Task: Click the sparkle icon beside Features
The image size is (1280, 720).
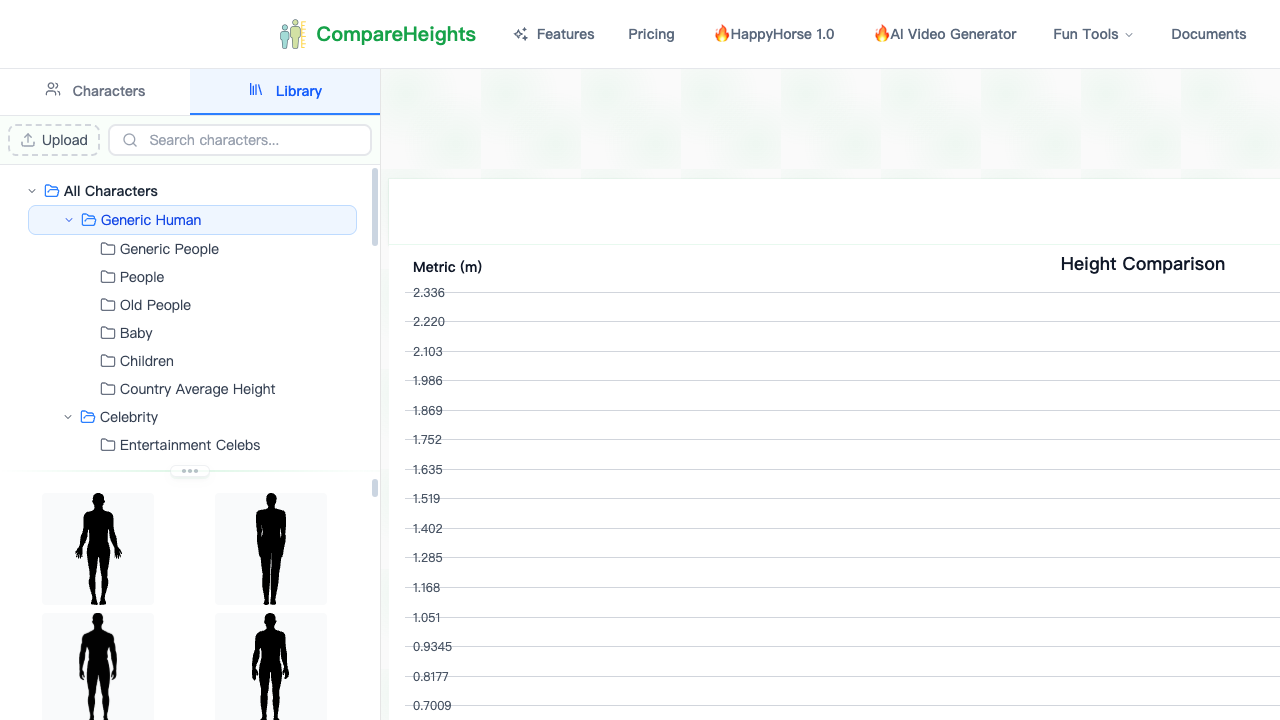Action: coord(520,34)
